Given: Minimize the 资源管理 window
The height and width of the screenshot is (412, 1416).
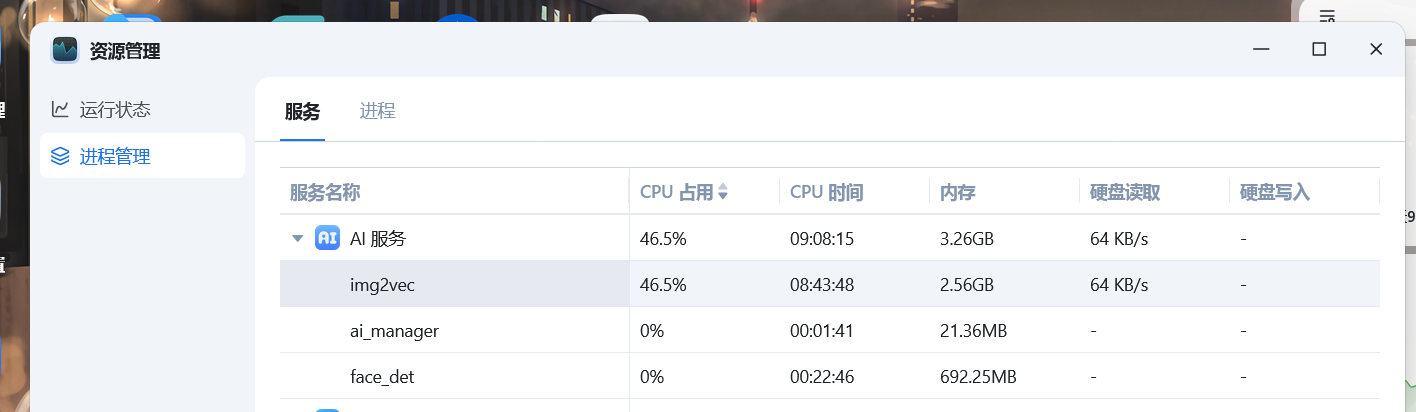Looking at the screenshot, I should (x=1262, y=49).
